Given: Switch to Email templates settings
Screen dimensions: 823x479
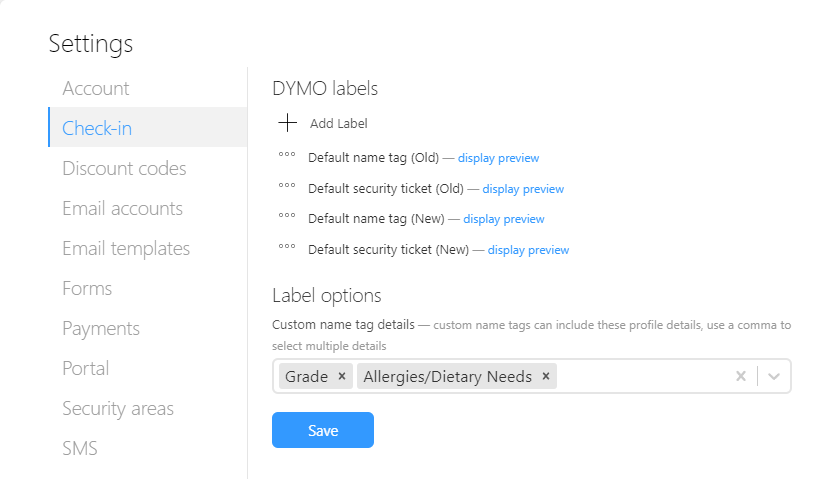Looking at the screenshot, I should [126, 248].
